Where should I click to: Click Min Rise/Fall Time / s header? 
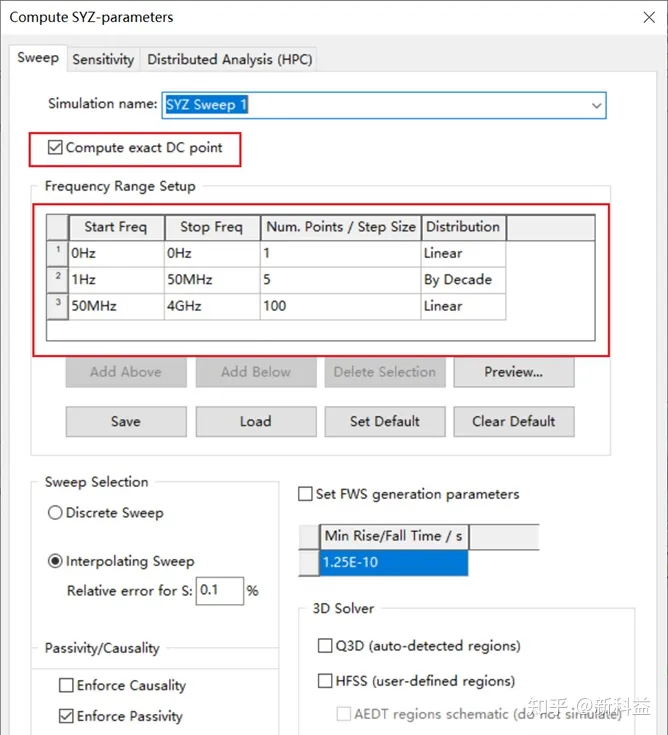tap(394, 536)
